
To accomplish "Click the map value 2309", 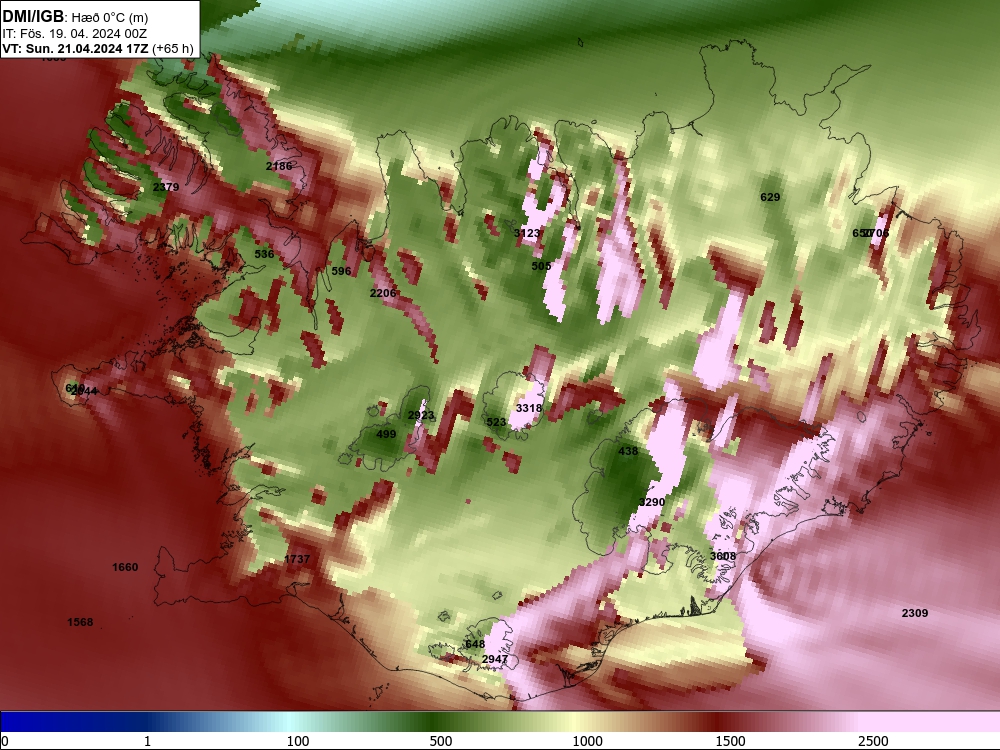I will pos(915,613).
